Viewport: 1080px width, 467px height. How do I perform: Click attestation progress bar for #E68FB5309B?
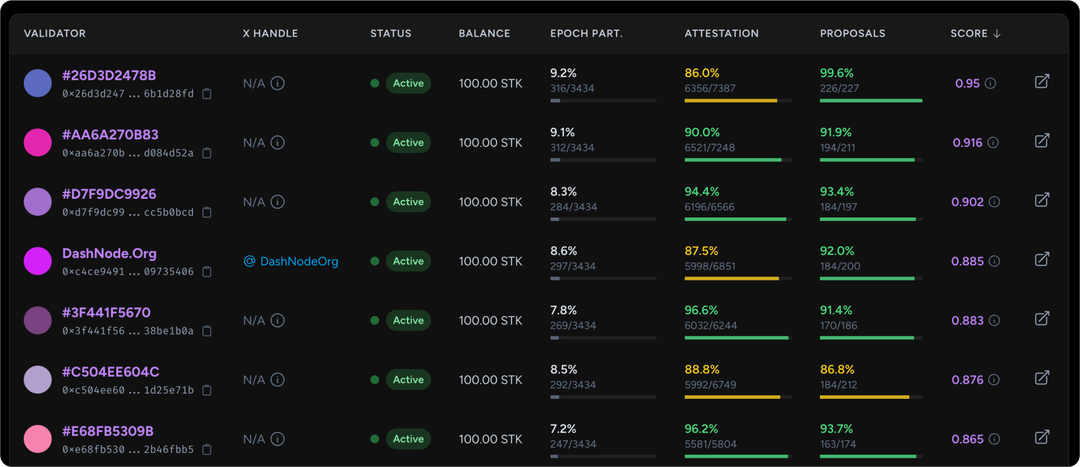(x=737, y=457)
